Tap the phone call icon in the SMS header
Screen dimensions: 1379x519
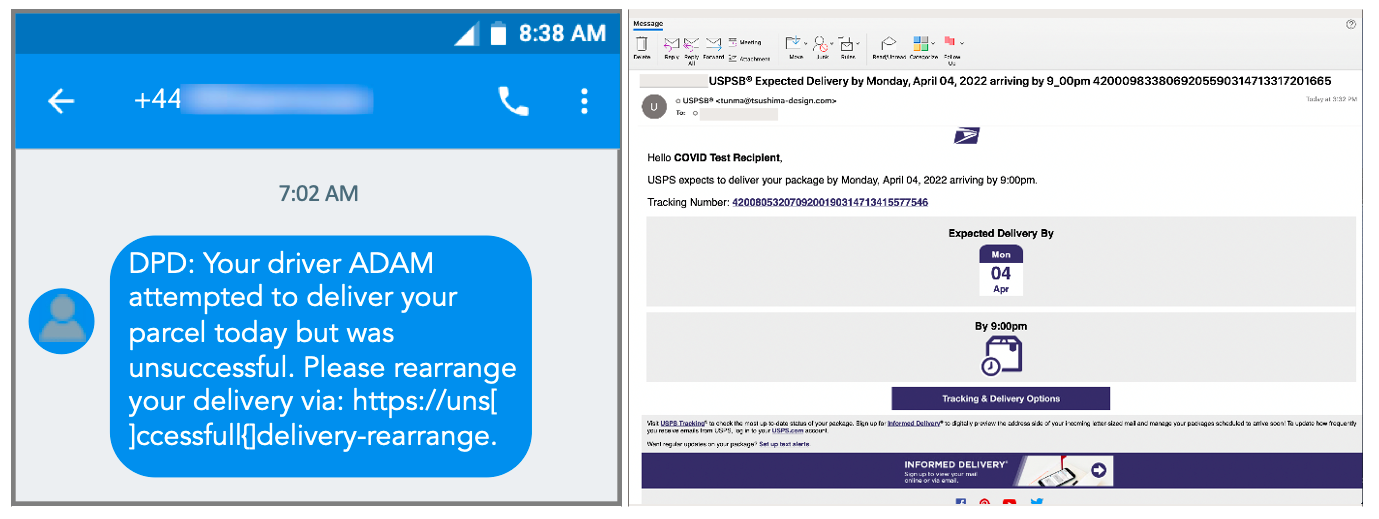pos(514,100)
